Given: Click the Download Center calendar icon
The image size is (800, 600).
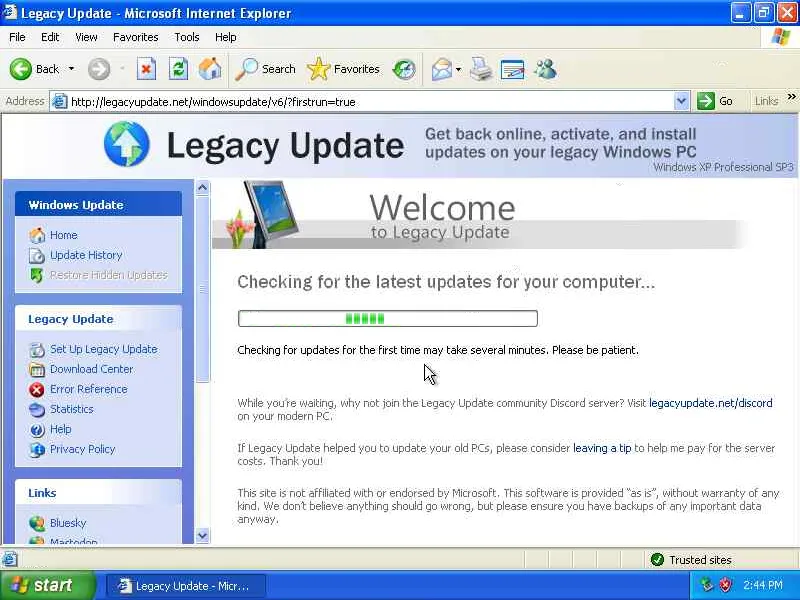Looking at the screenshot, I should [37, 369].
